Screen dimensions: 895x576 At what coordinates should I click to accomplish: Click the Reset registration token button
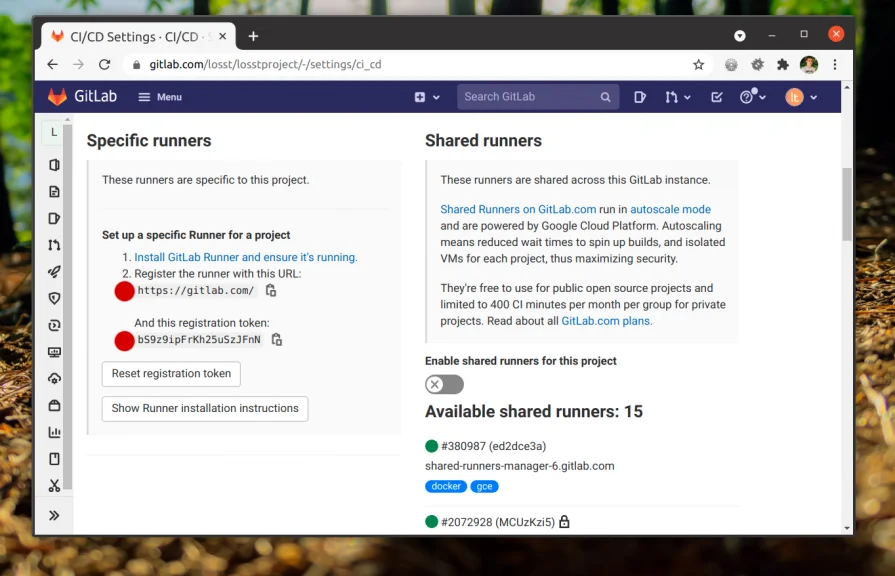170,374
